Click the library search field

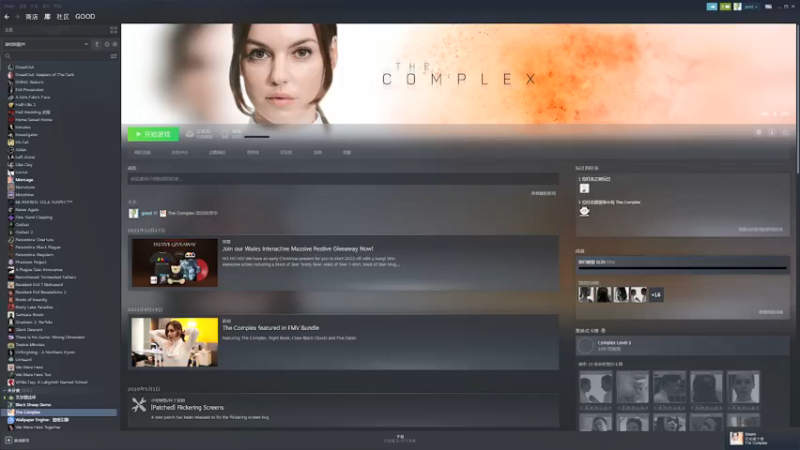click(x=56, y=56)
